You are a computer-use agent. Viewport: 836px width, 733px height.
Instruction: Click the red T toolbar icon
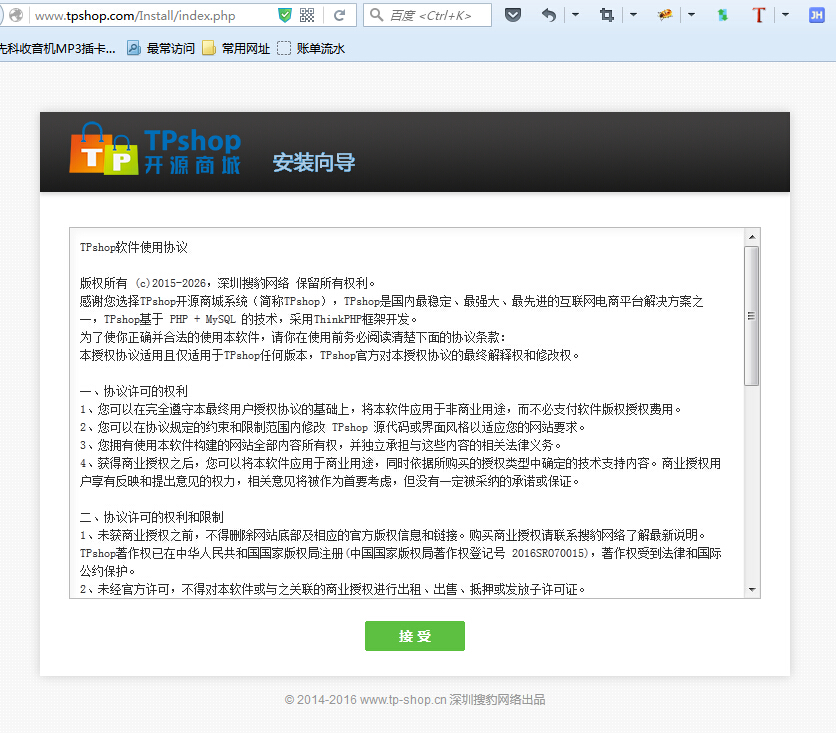tap(758, 15)
